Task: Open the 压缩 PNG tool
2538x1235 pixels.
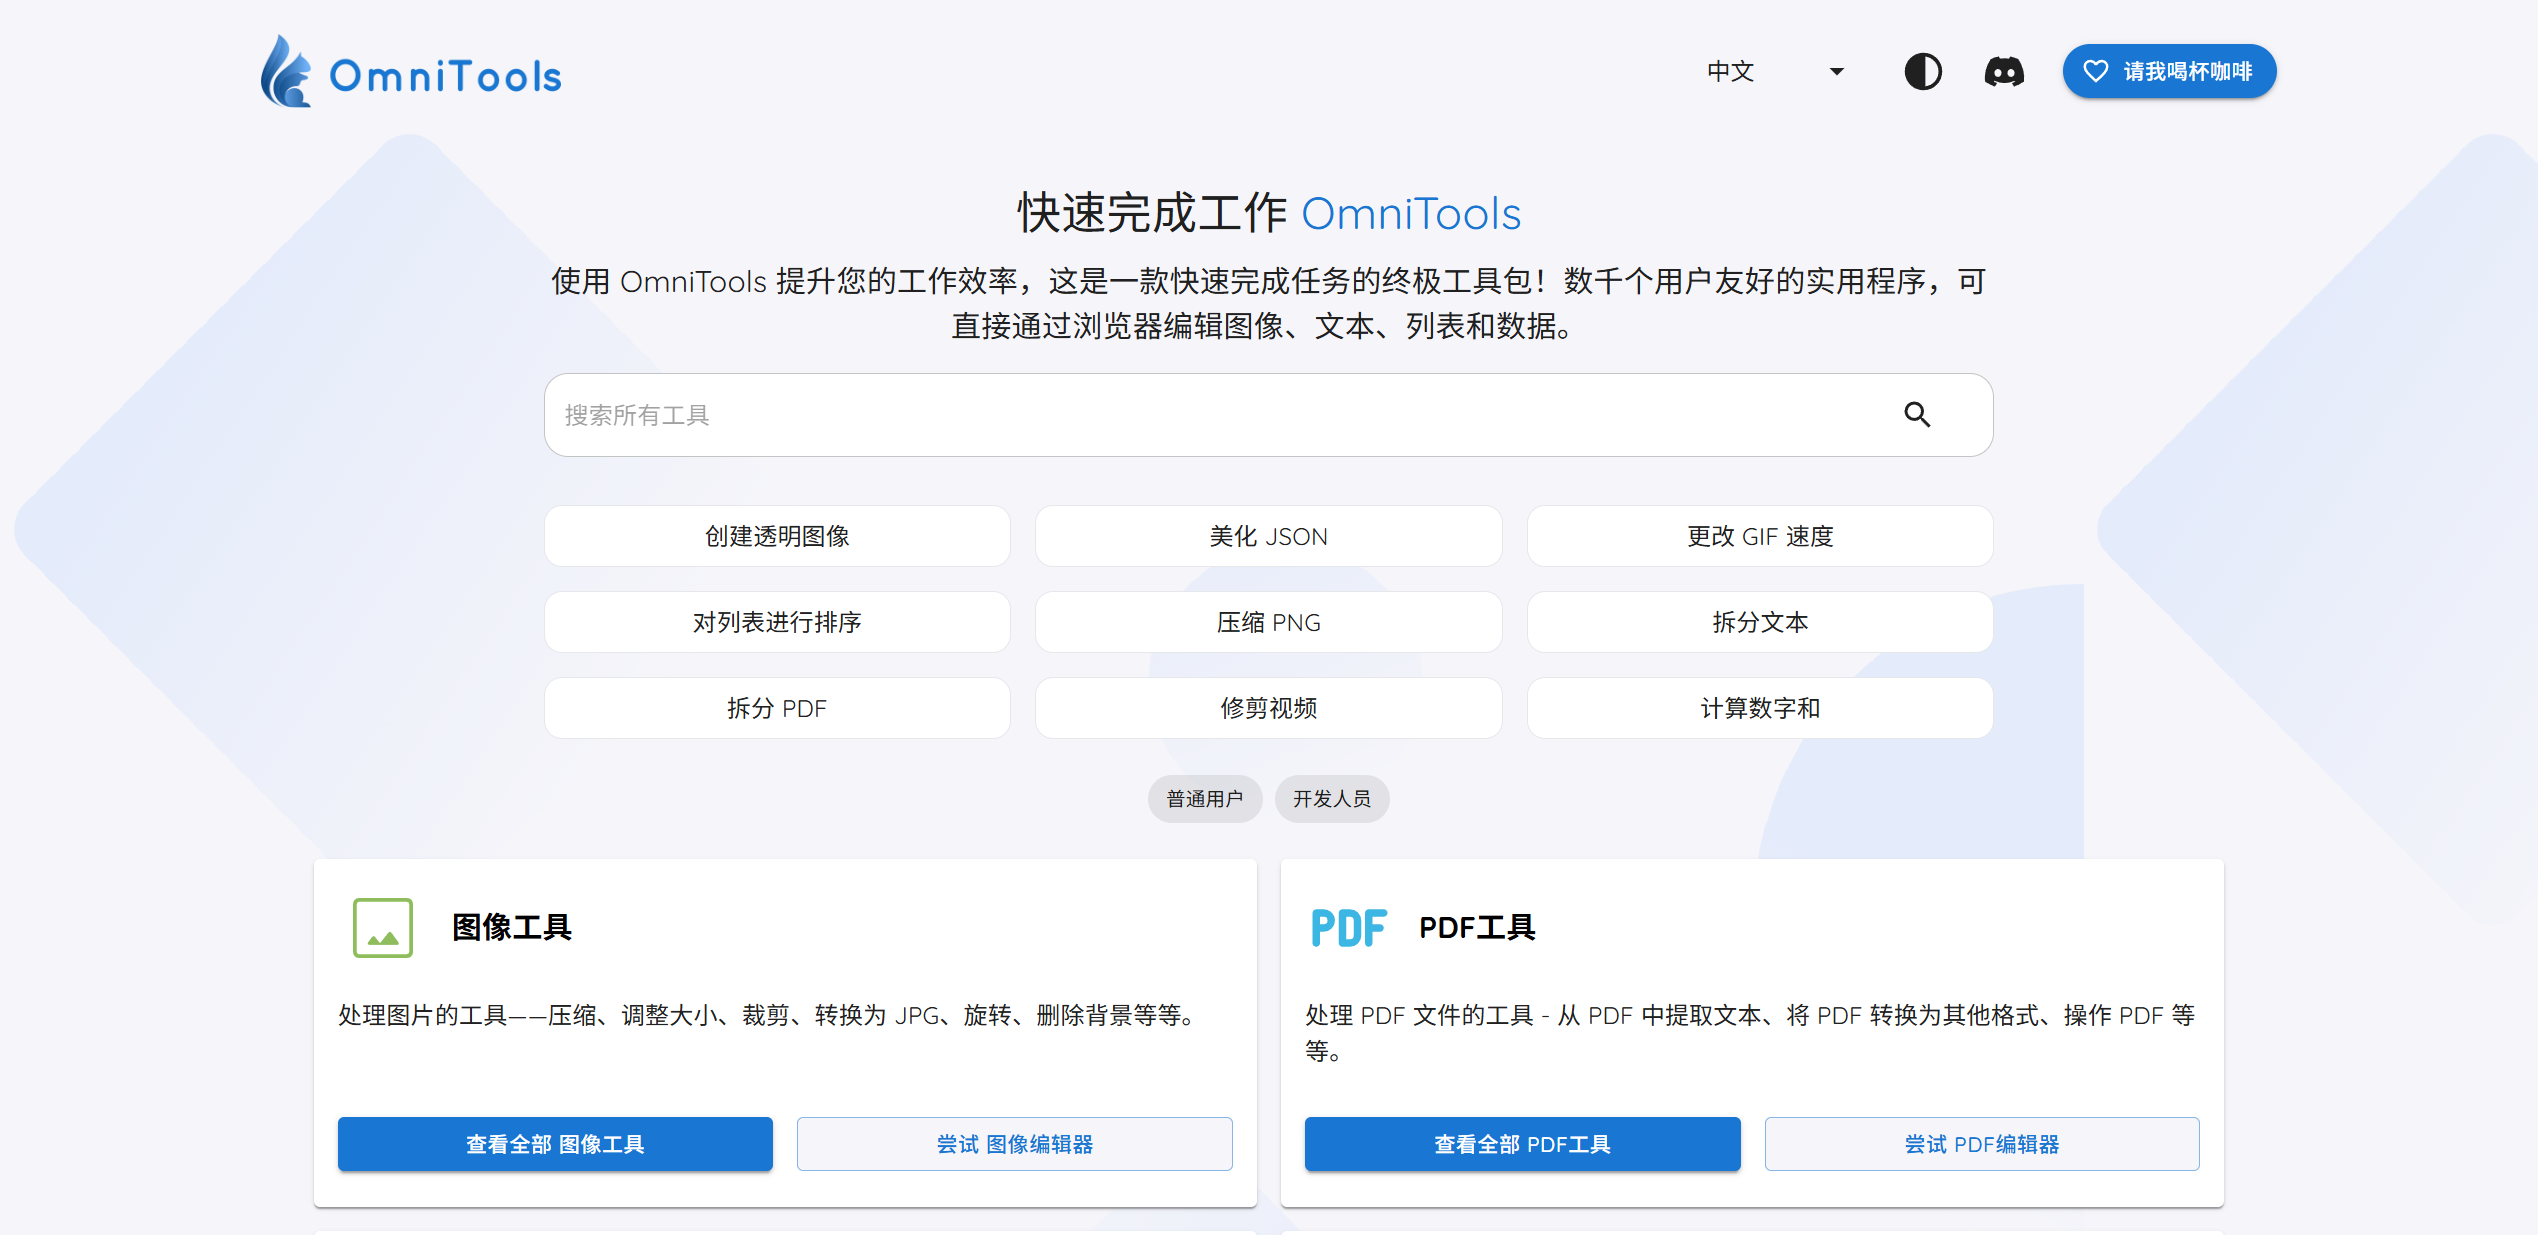Action: (1268, 623)
